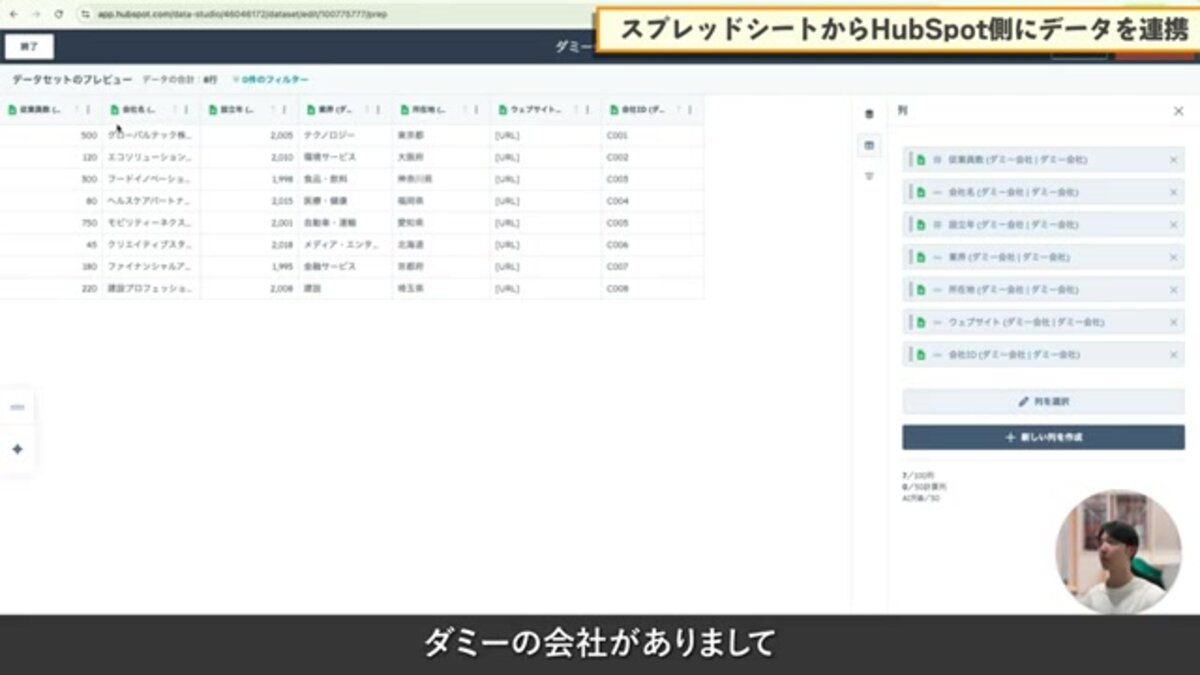Create a column with 新しい列を作成

coord(1042,436)
